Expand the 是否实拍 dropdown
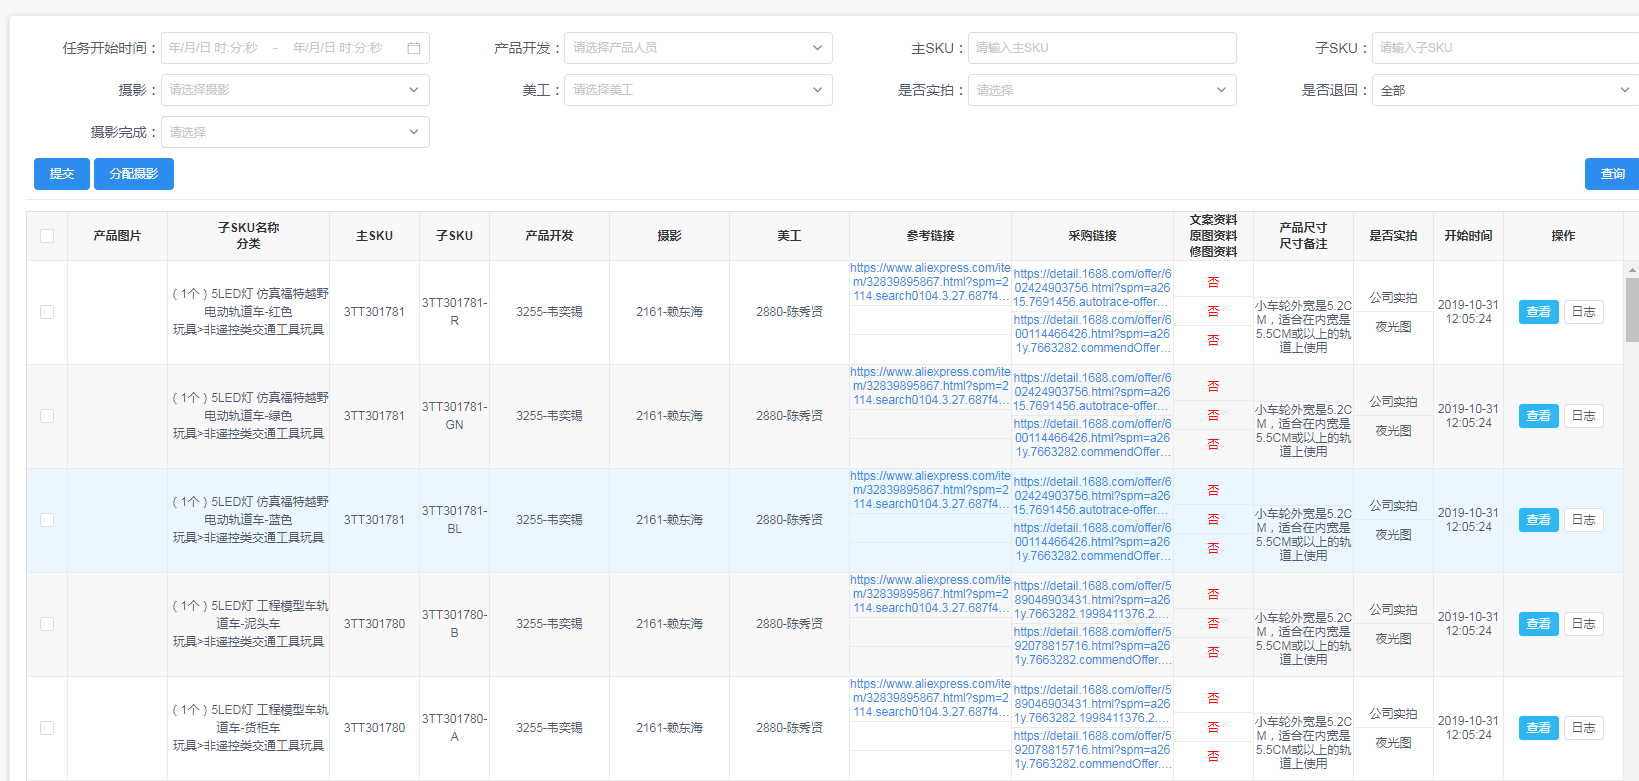 pyautogui.click(x=1101, y=90)
